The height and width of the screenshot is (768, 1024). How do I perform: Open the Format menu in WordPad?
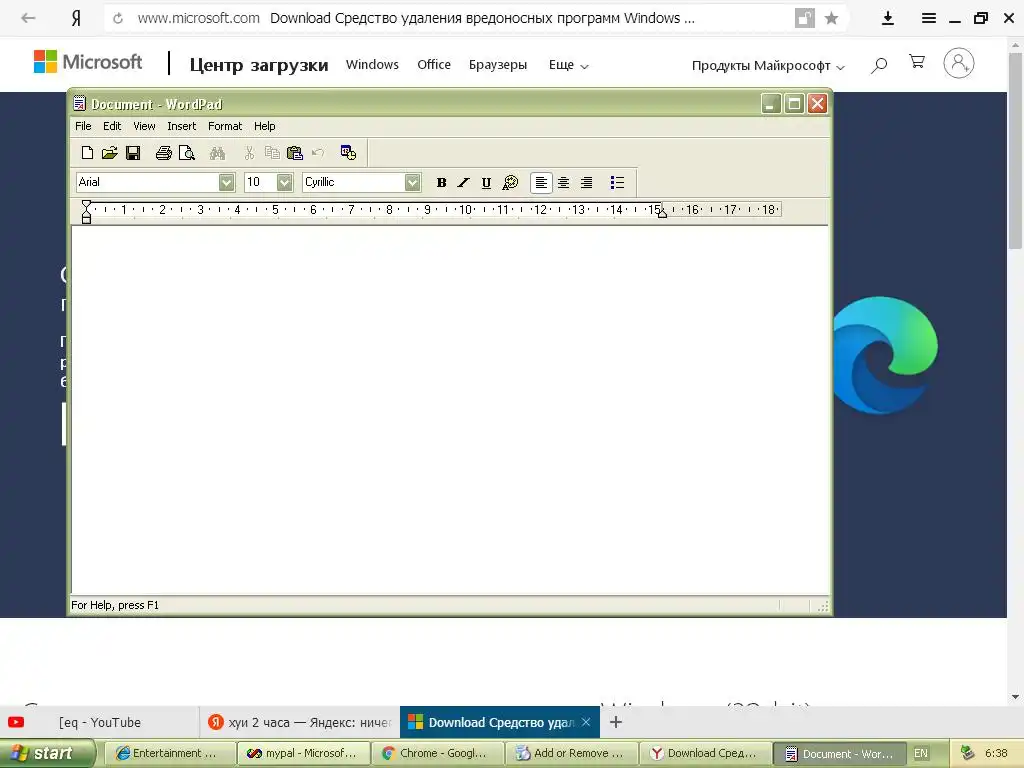tap(225, 126)
